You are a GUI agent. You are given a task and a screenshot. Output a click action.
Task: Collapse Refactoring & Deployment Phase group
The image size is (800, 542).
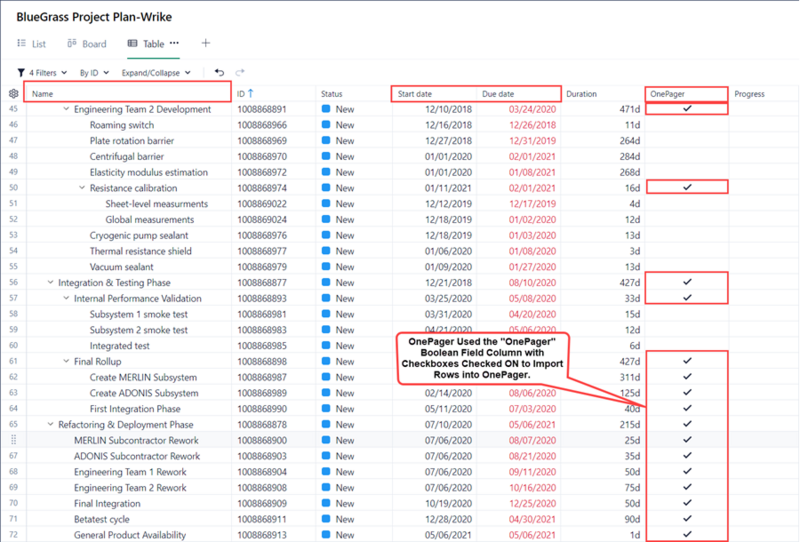coord(50,424)
